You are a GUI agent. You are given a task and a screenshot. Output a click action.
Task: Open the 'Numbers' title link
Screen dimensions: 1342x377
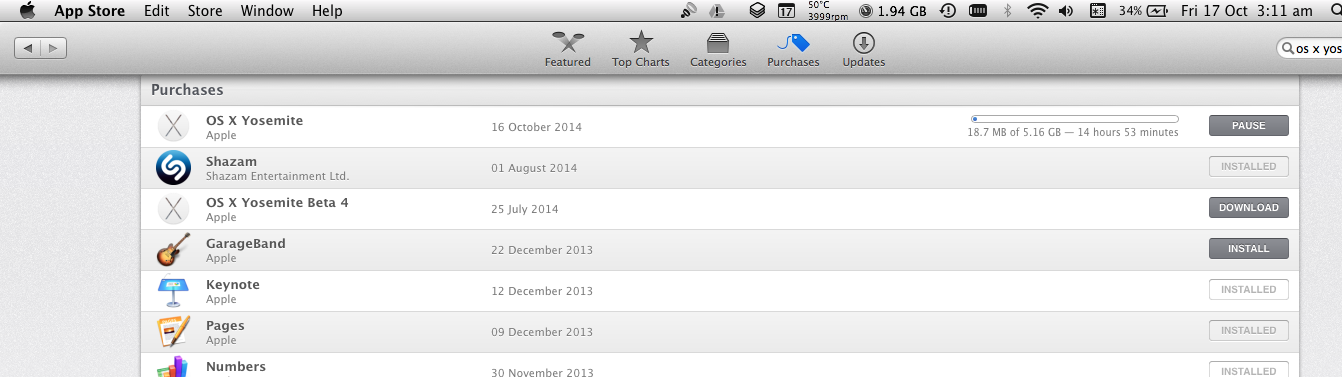[236, 367]
